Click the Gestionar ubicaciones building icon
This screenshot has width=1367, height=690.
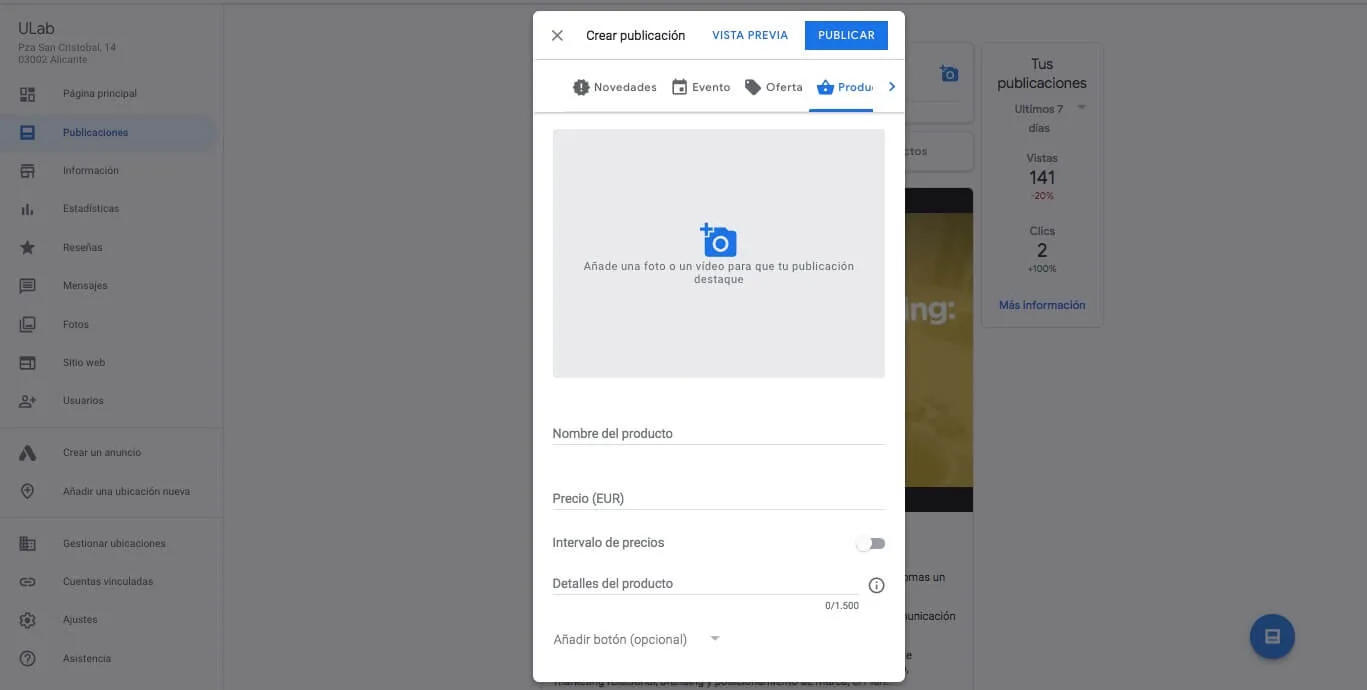tap(27, 543)
